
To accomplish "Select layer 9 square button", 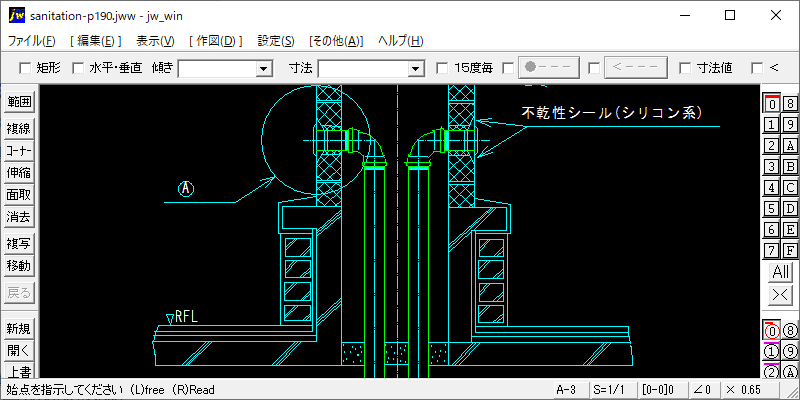I will pos(790,124).
